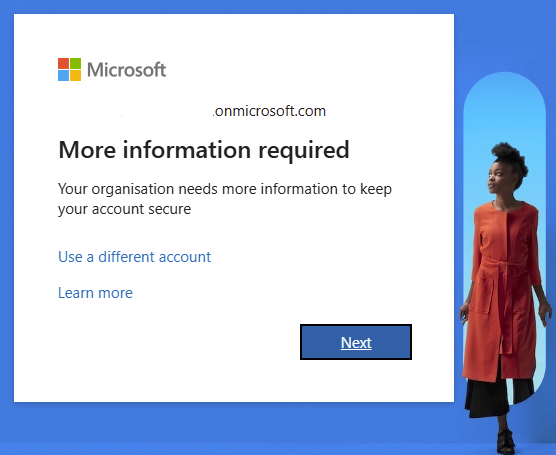Click the Microsoft wordmark text
Viewport: 556px width, 455px height.
[127, 70]
